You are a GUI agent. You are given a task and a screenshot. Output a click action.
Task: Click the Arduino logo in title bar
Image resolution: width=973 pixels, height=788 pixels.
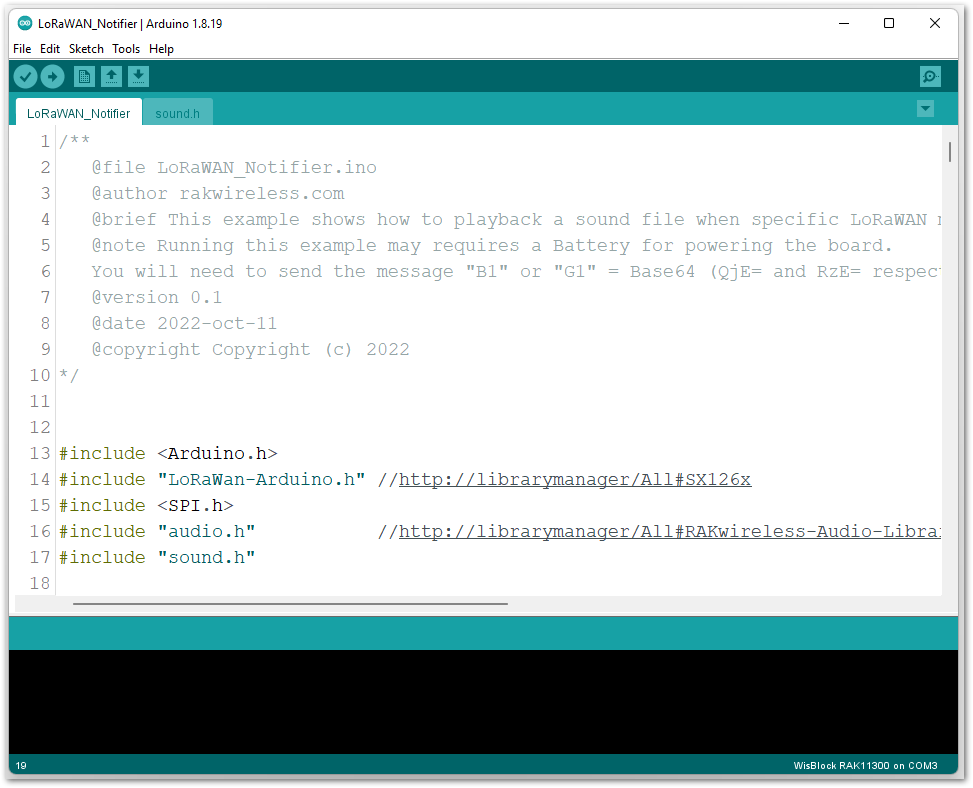click(25, 24)
